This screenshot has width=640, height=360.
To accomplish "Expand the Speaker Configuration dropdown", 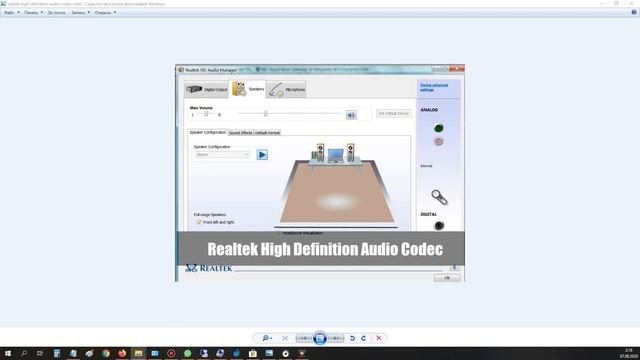I will tap(222, 155).
